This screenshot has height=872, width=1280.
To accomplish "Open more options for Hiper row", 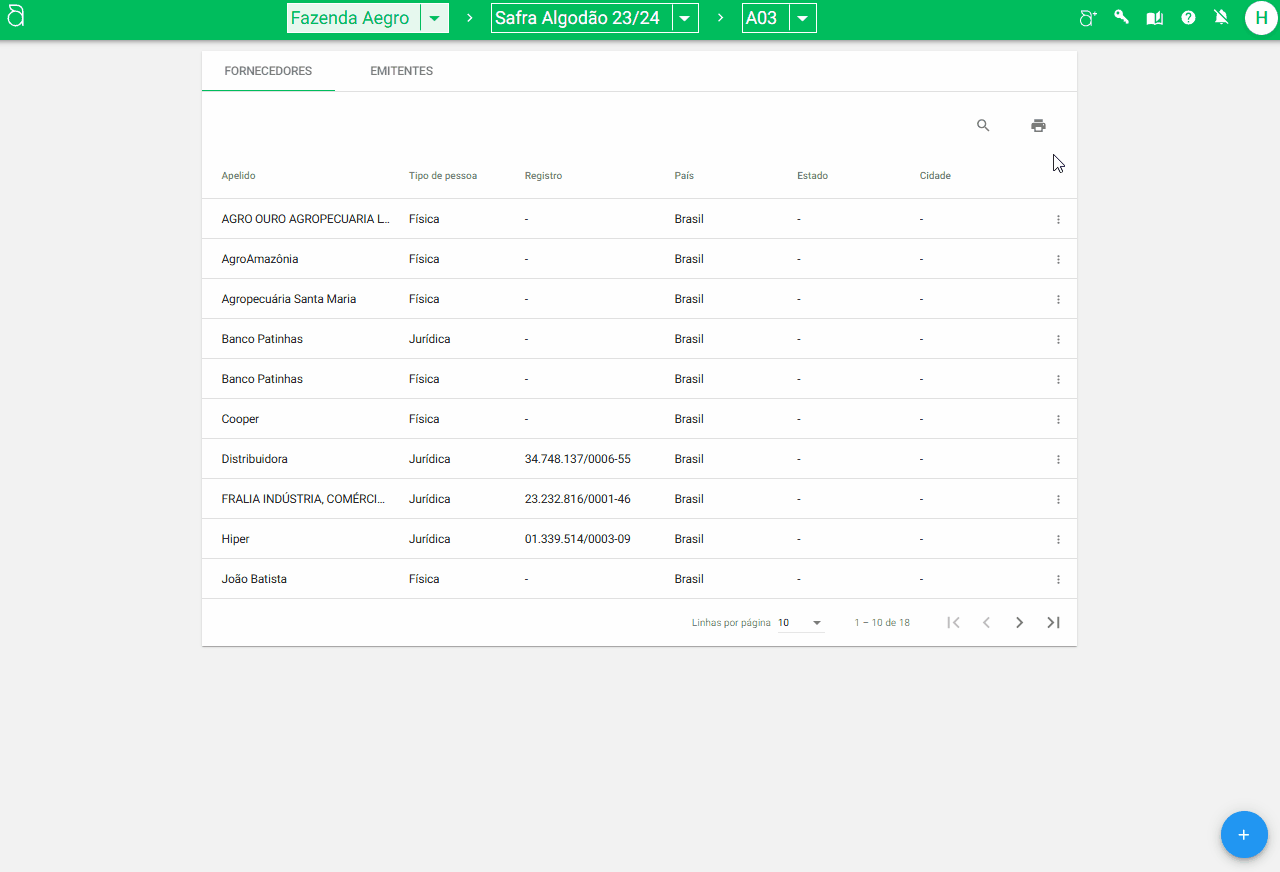I will (1058, 539).
